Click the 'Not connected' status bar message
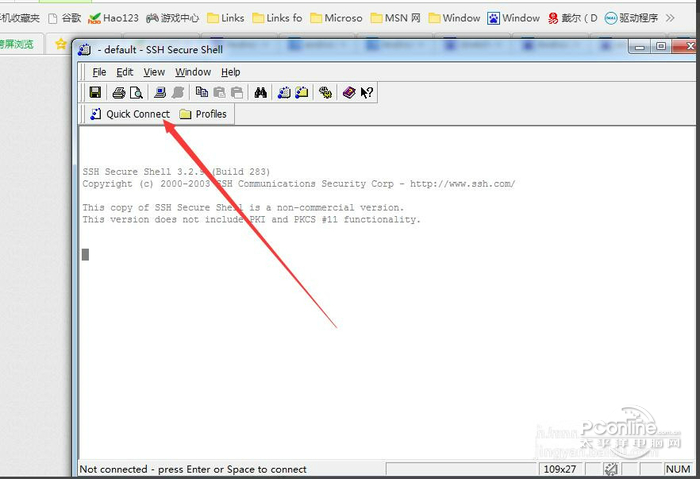 pyautogui.click(x=193, y=469)
